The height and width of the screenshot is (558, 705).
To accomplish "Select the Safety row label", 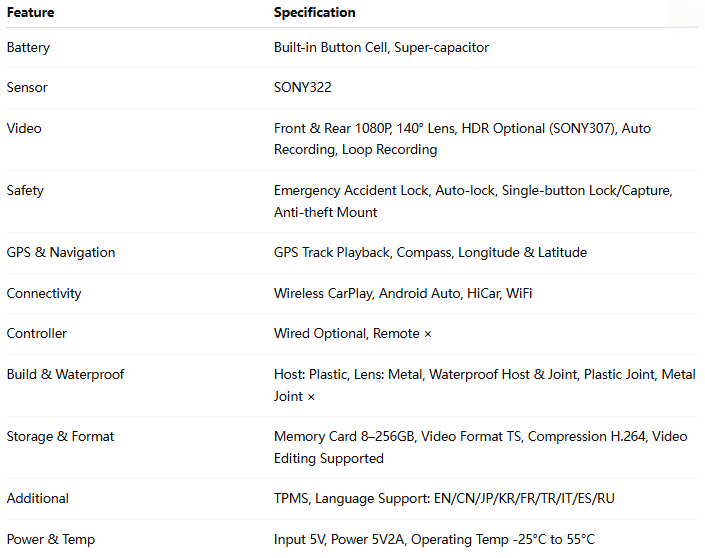I will 25,190.
